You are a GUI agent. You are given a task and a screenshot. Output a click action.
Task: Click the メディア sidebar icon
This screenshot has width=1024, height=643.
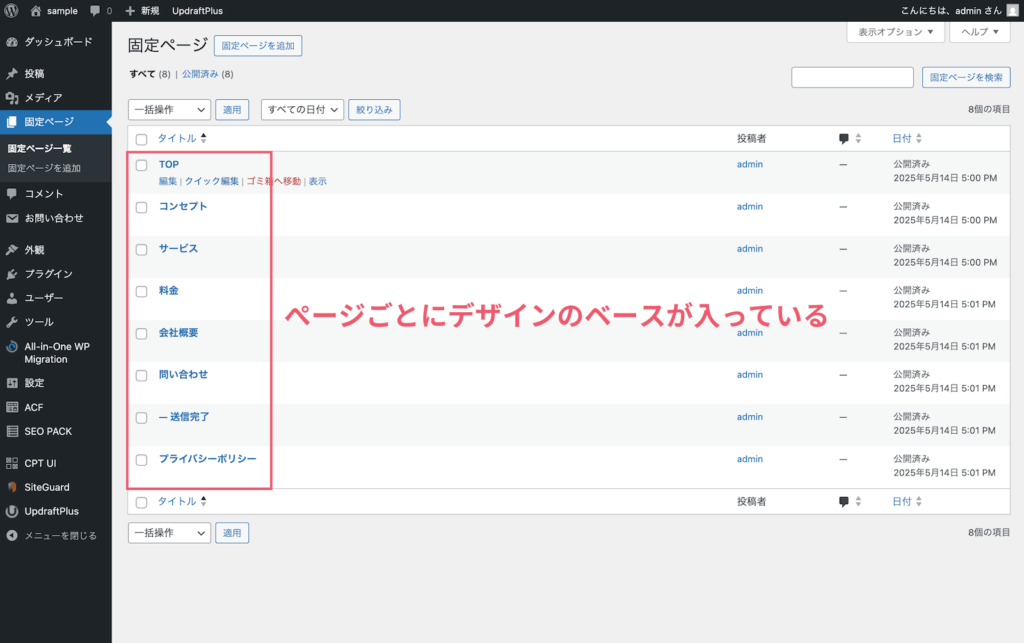coord(12,98)
